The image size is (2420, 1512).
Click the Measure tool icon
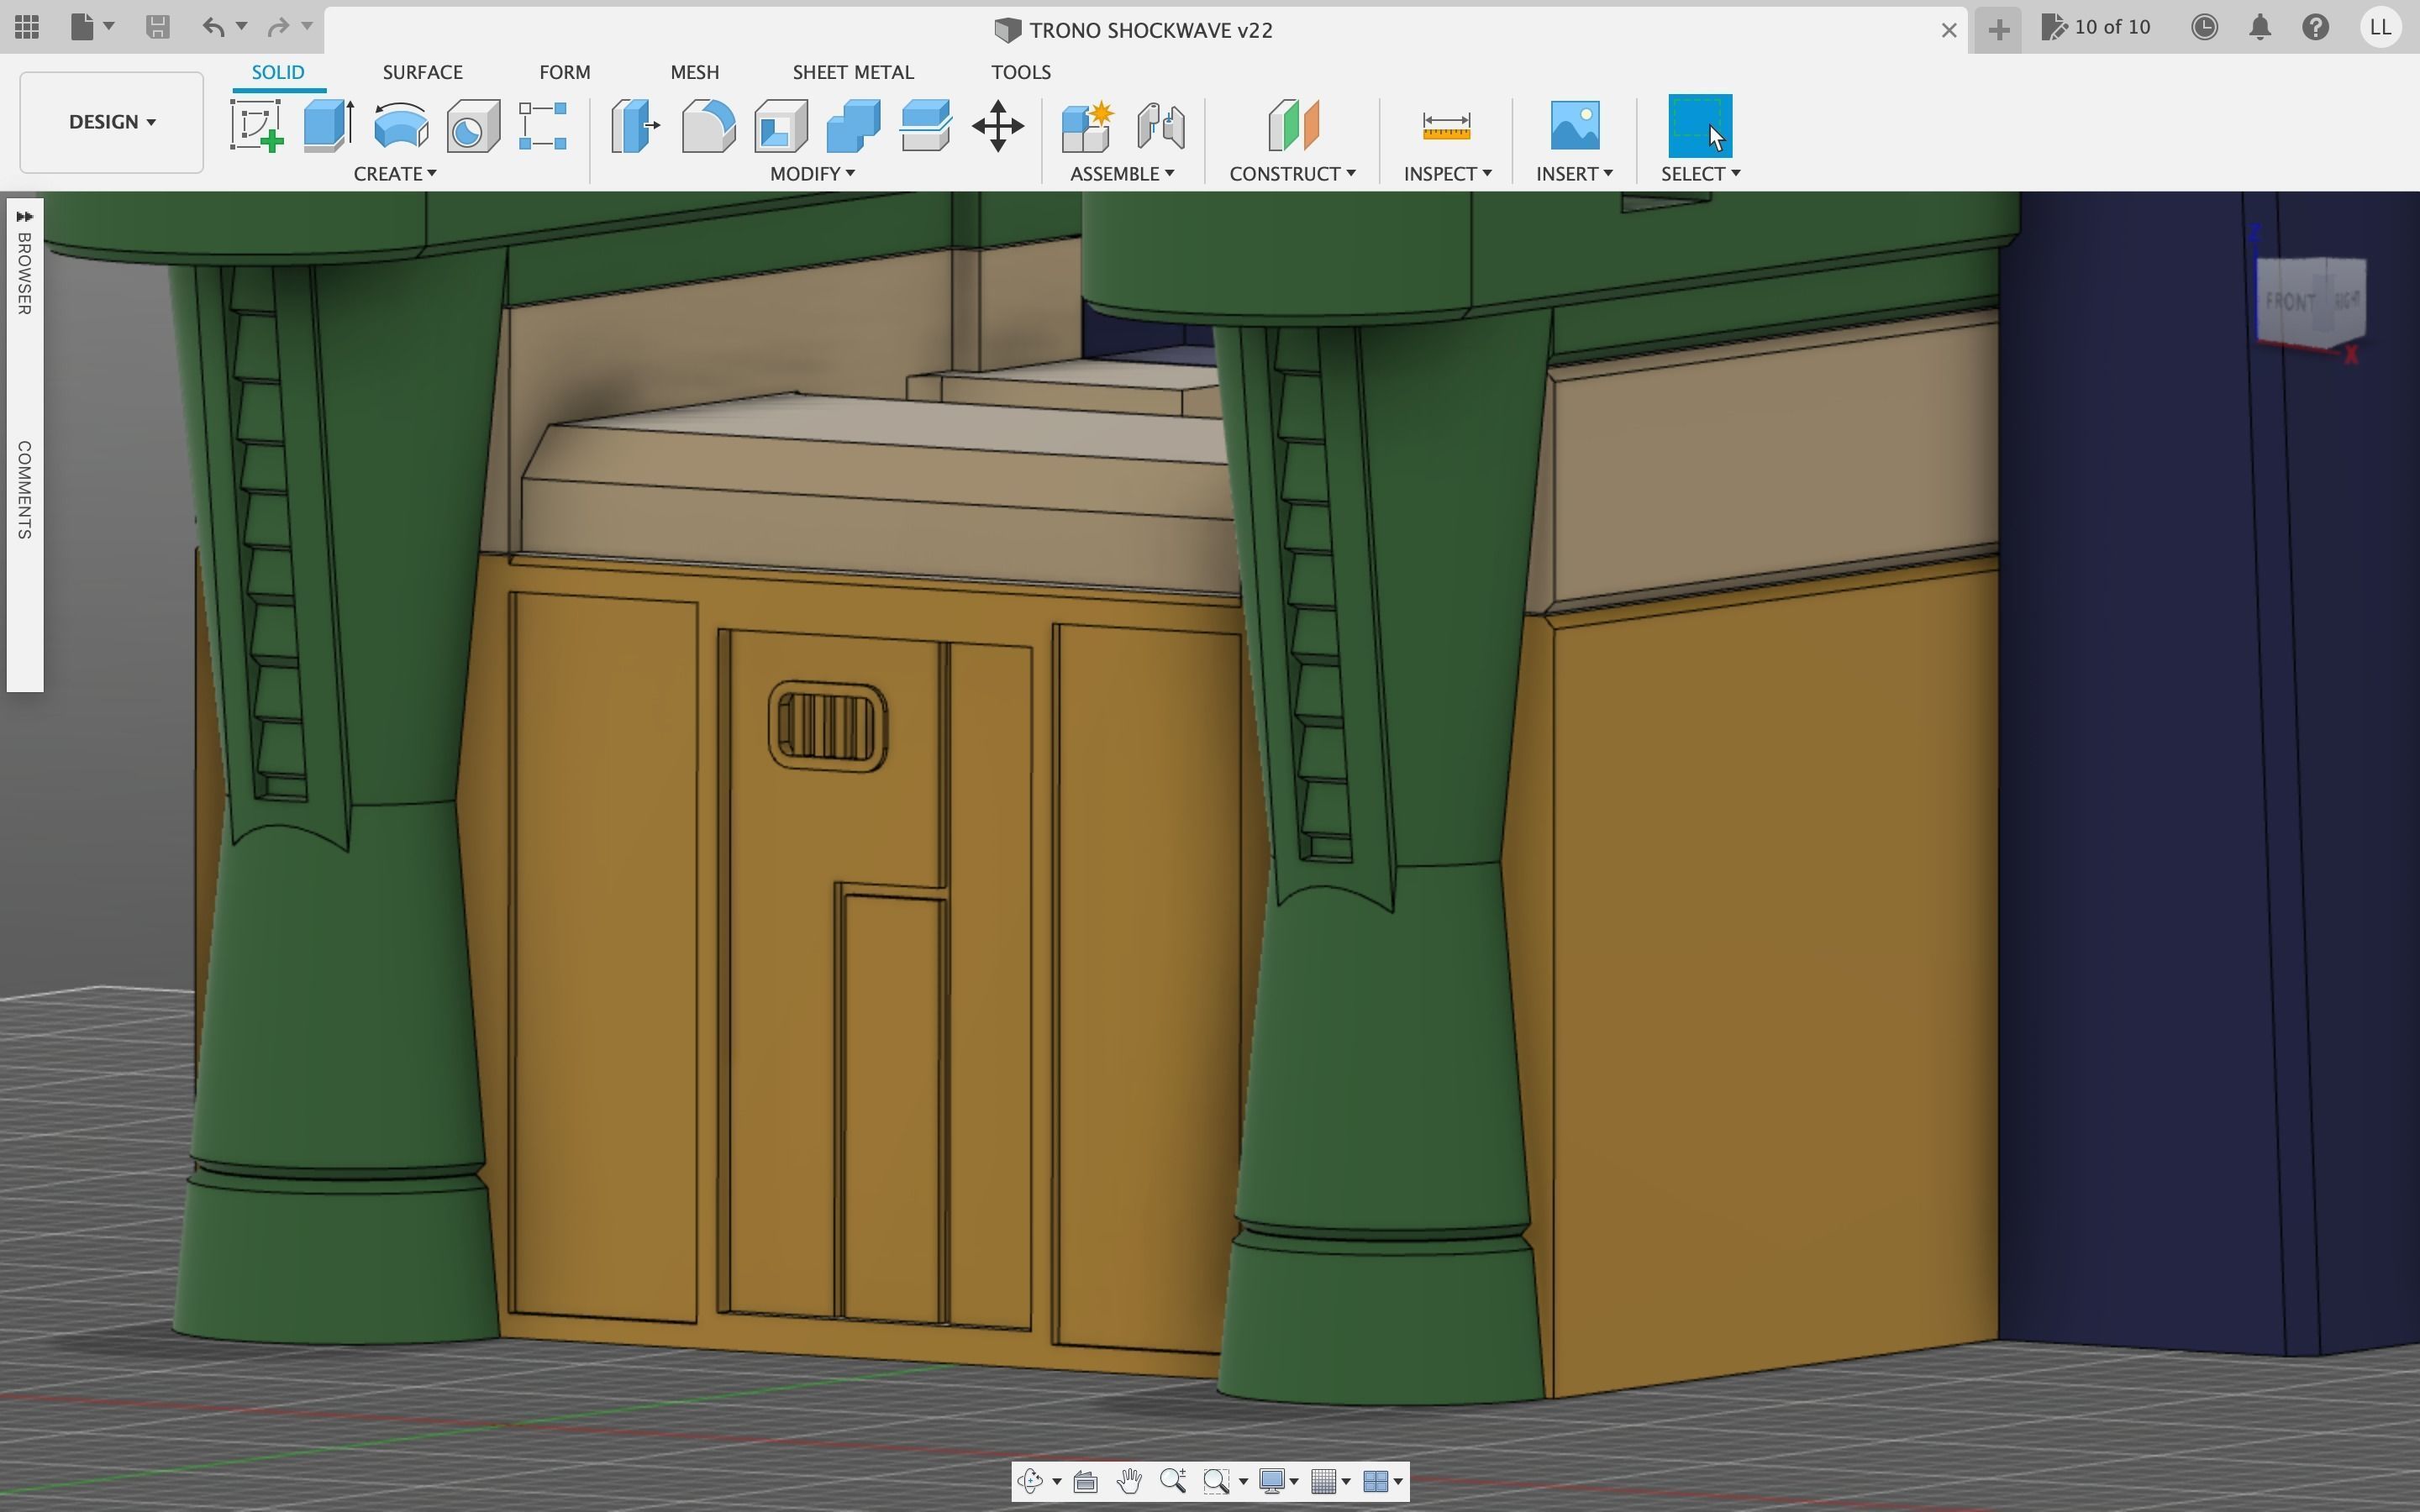point(1446,126)
